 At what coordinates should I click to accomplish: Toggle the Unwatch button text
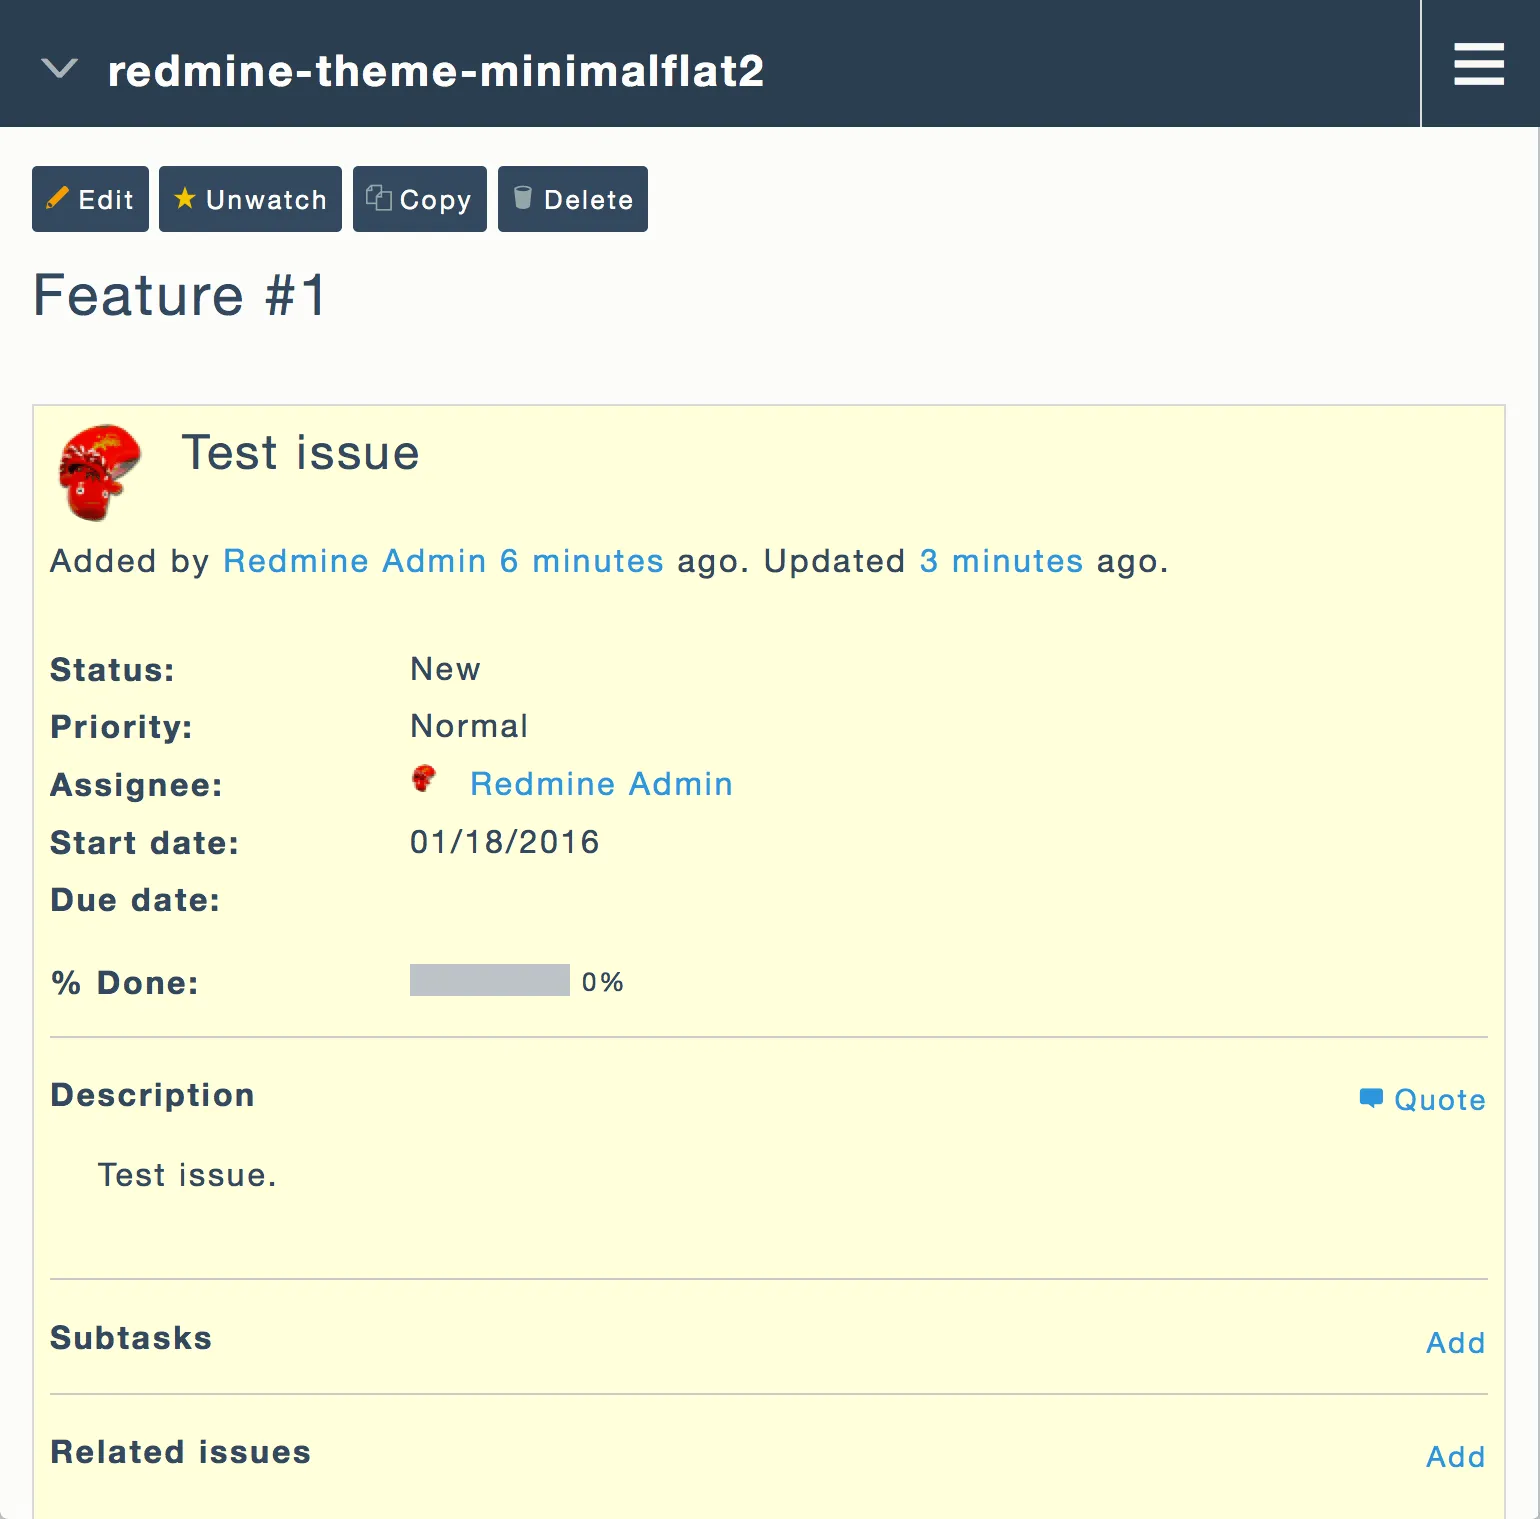(x=266, y=200)
